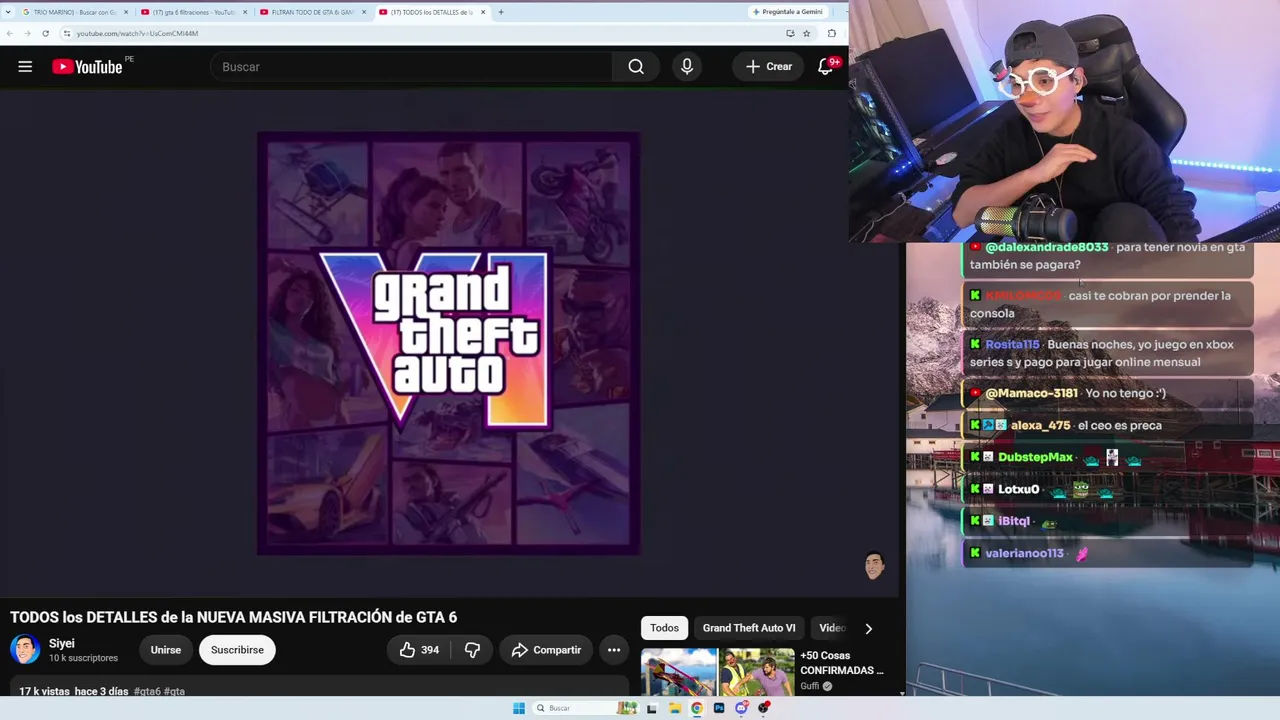This screenshot has width=1280, height=720.
Task: Click the browser address bar URL
Action: [137, 33]
